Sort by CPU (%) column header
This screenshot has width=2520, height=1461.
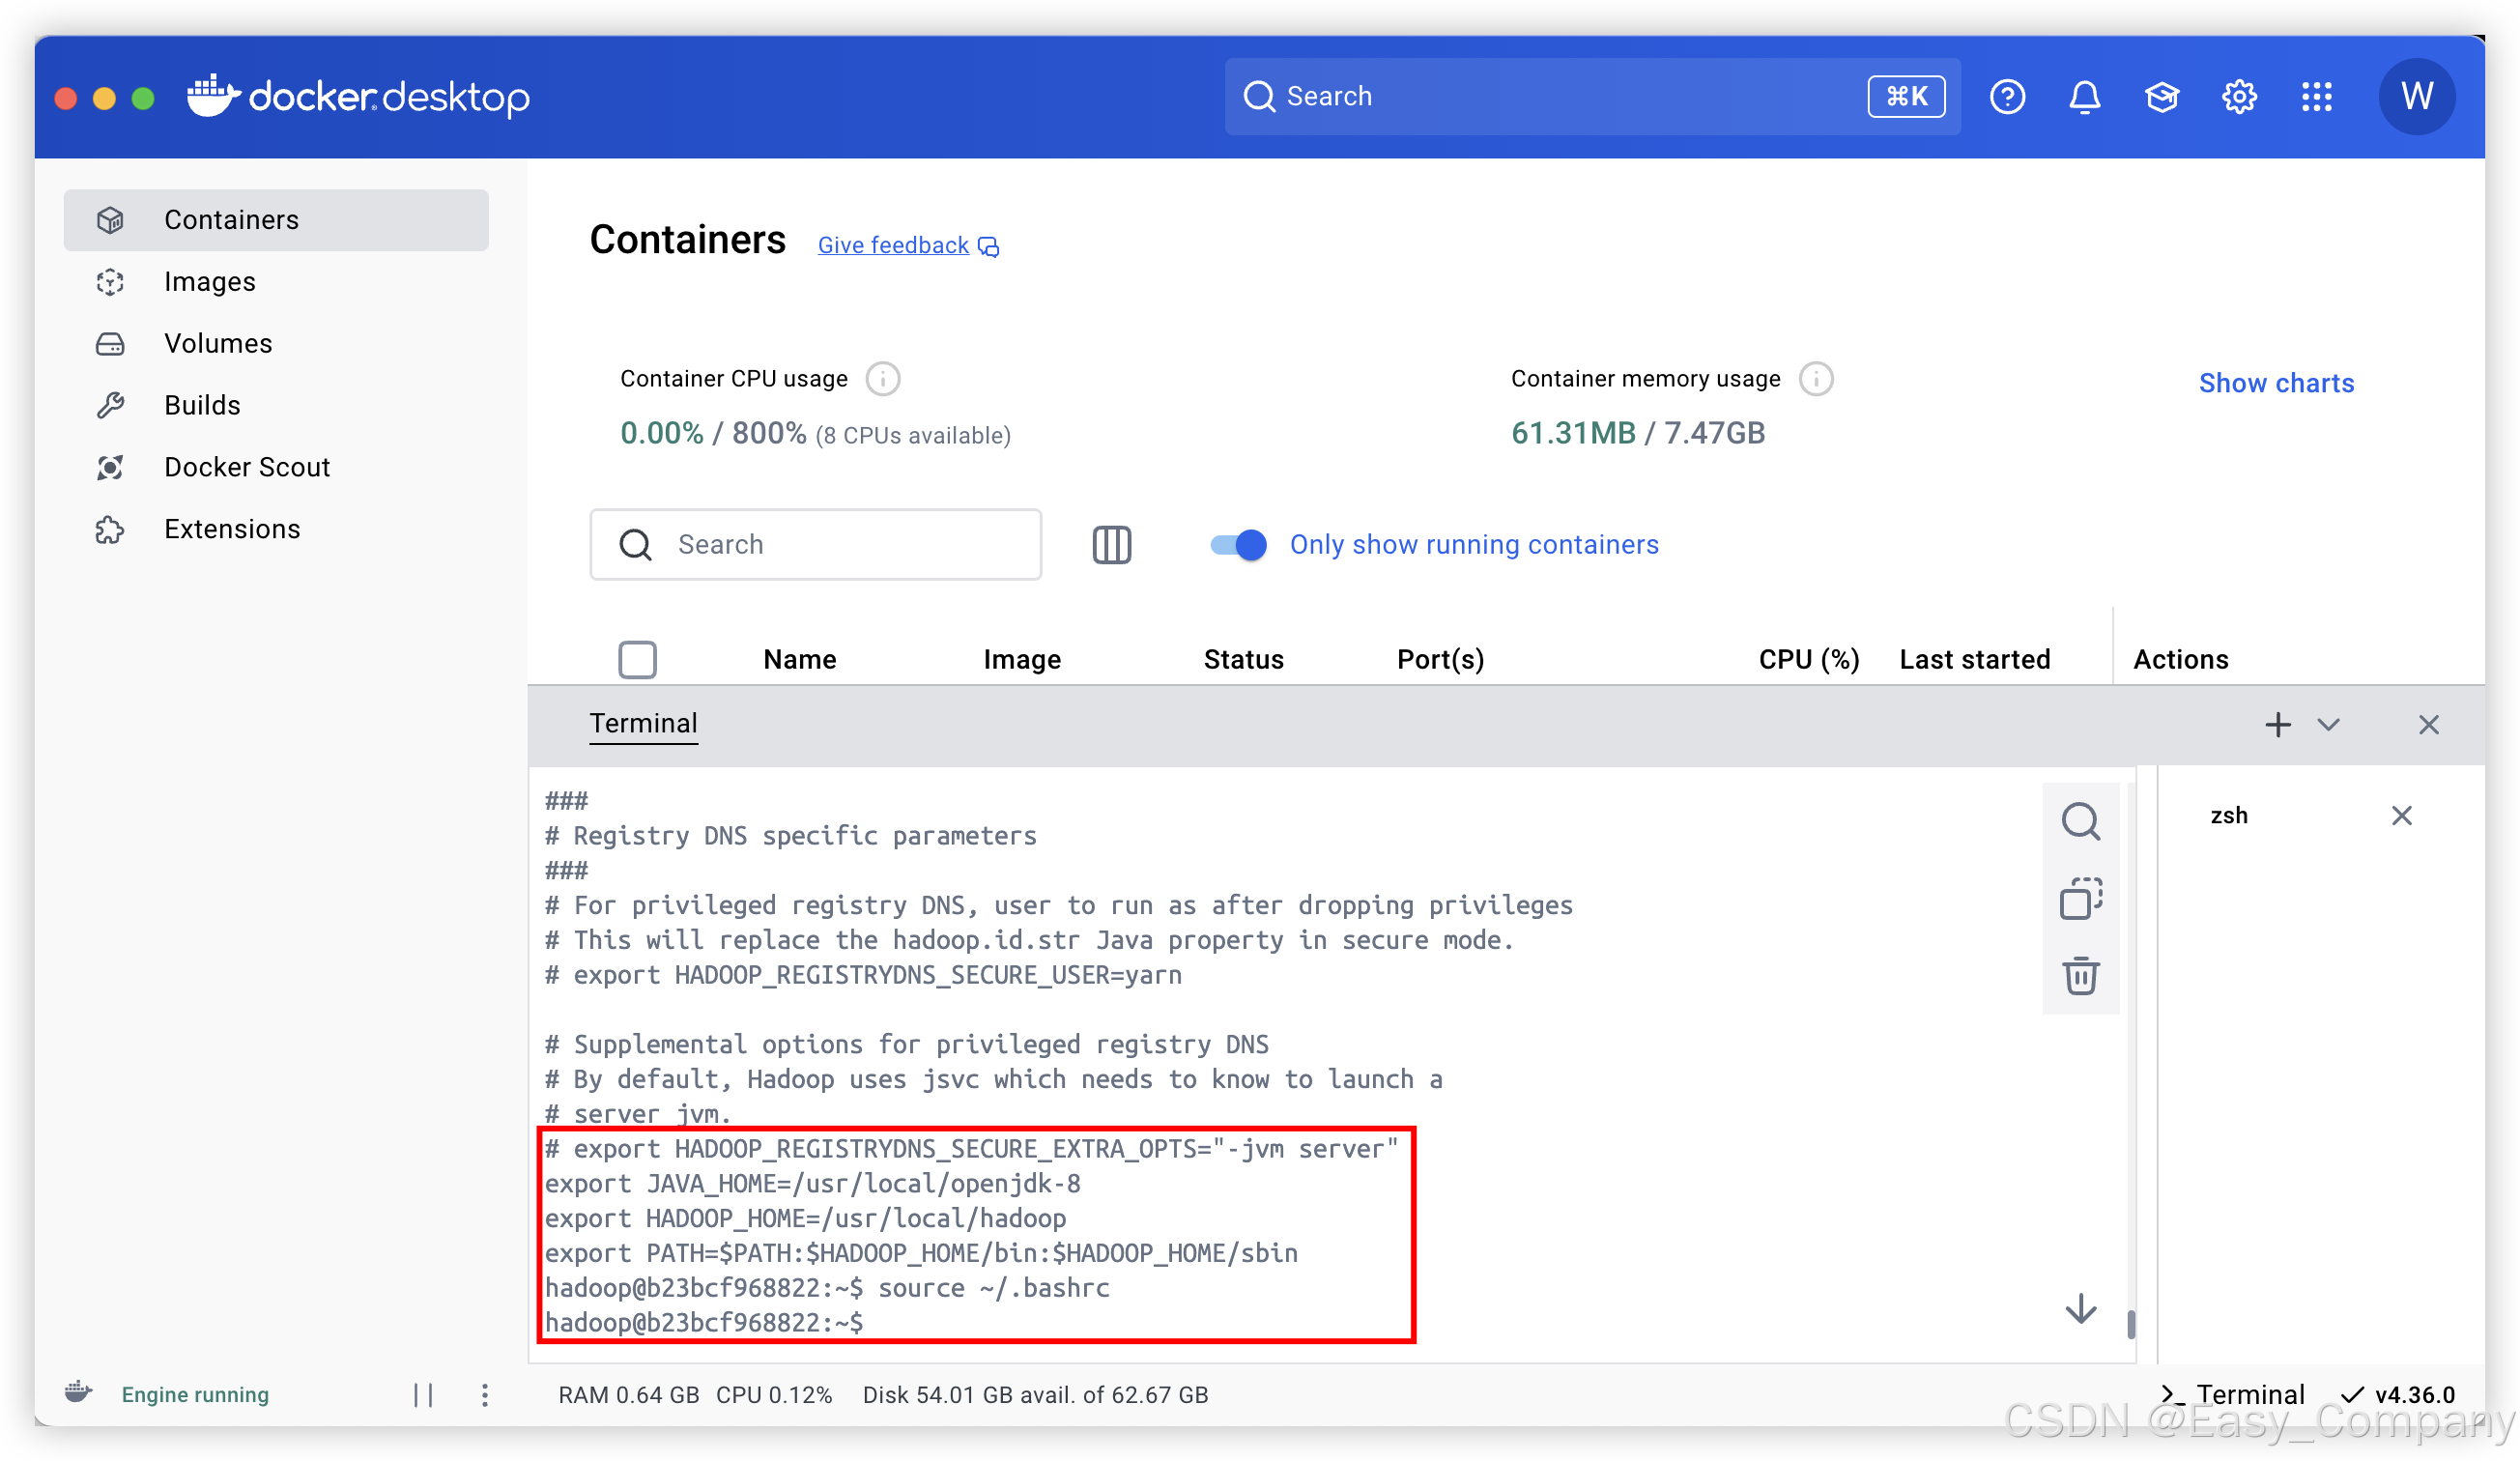pyautogui.click(x=1808, y=659)
